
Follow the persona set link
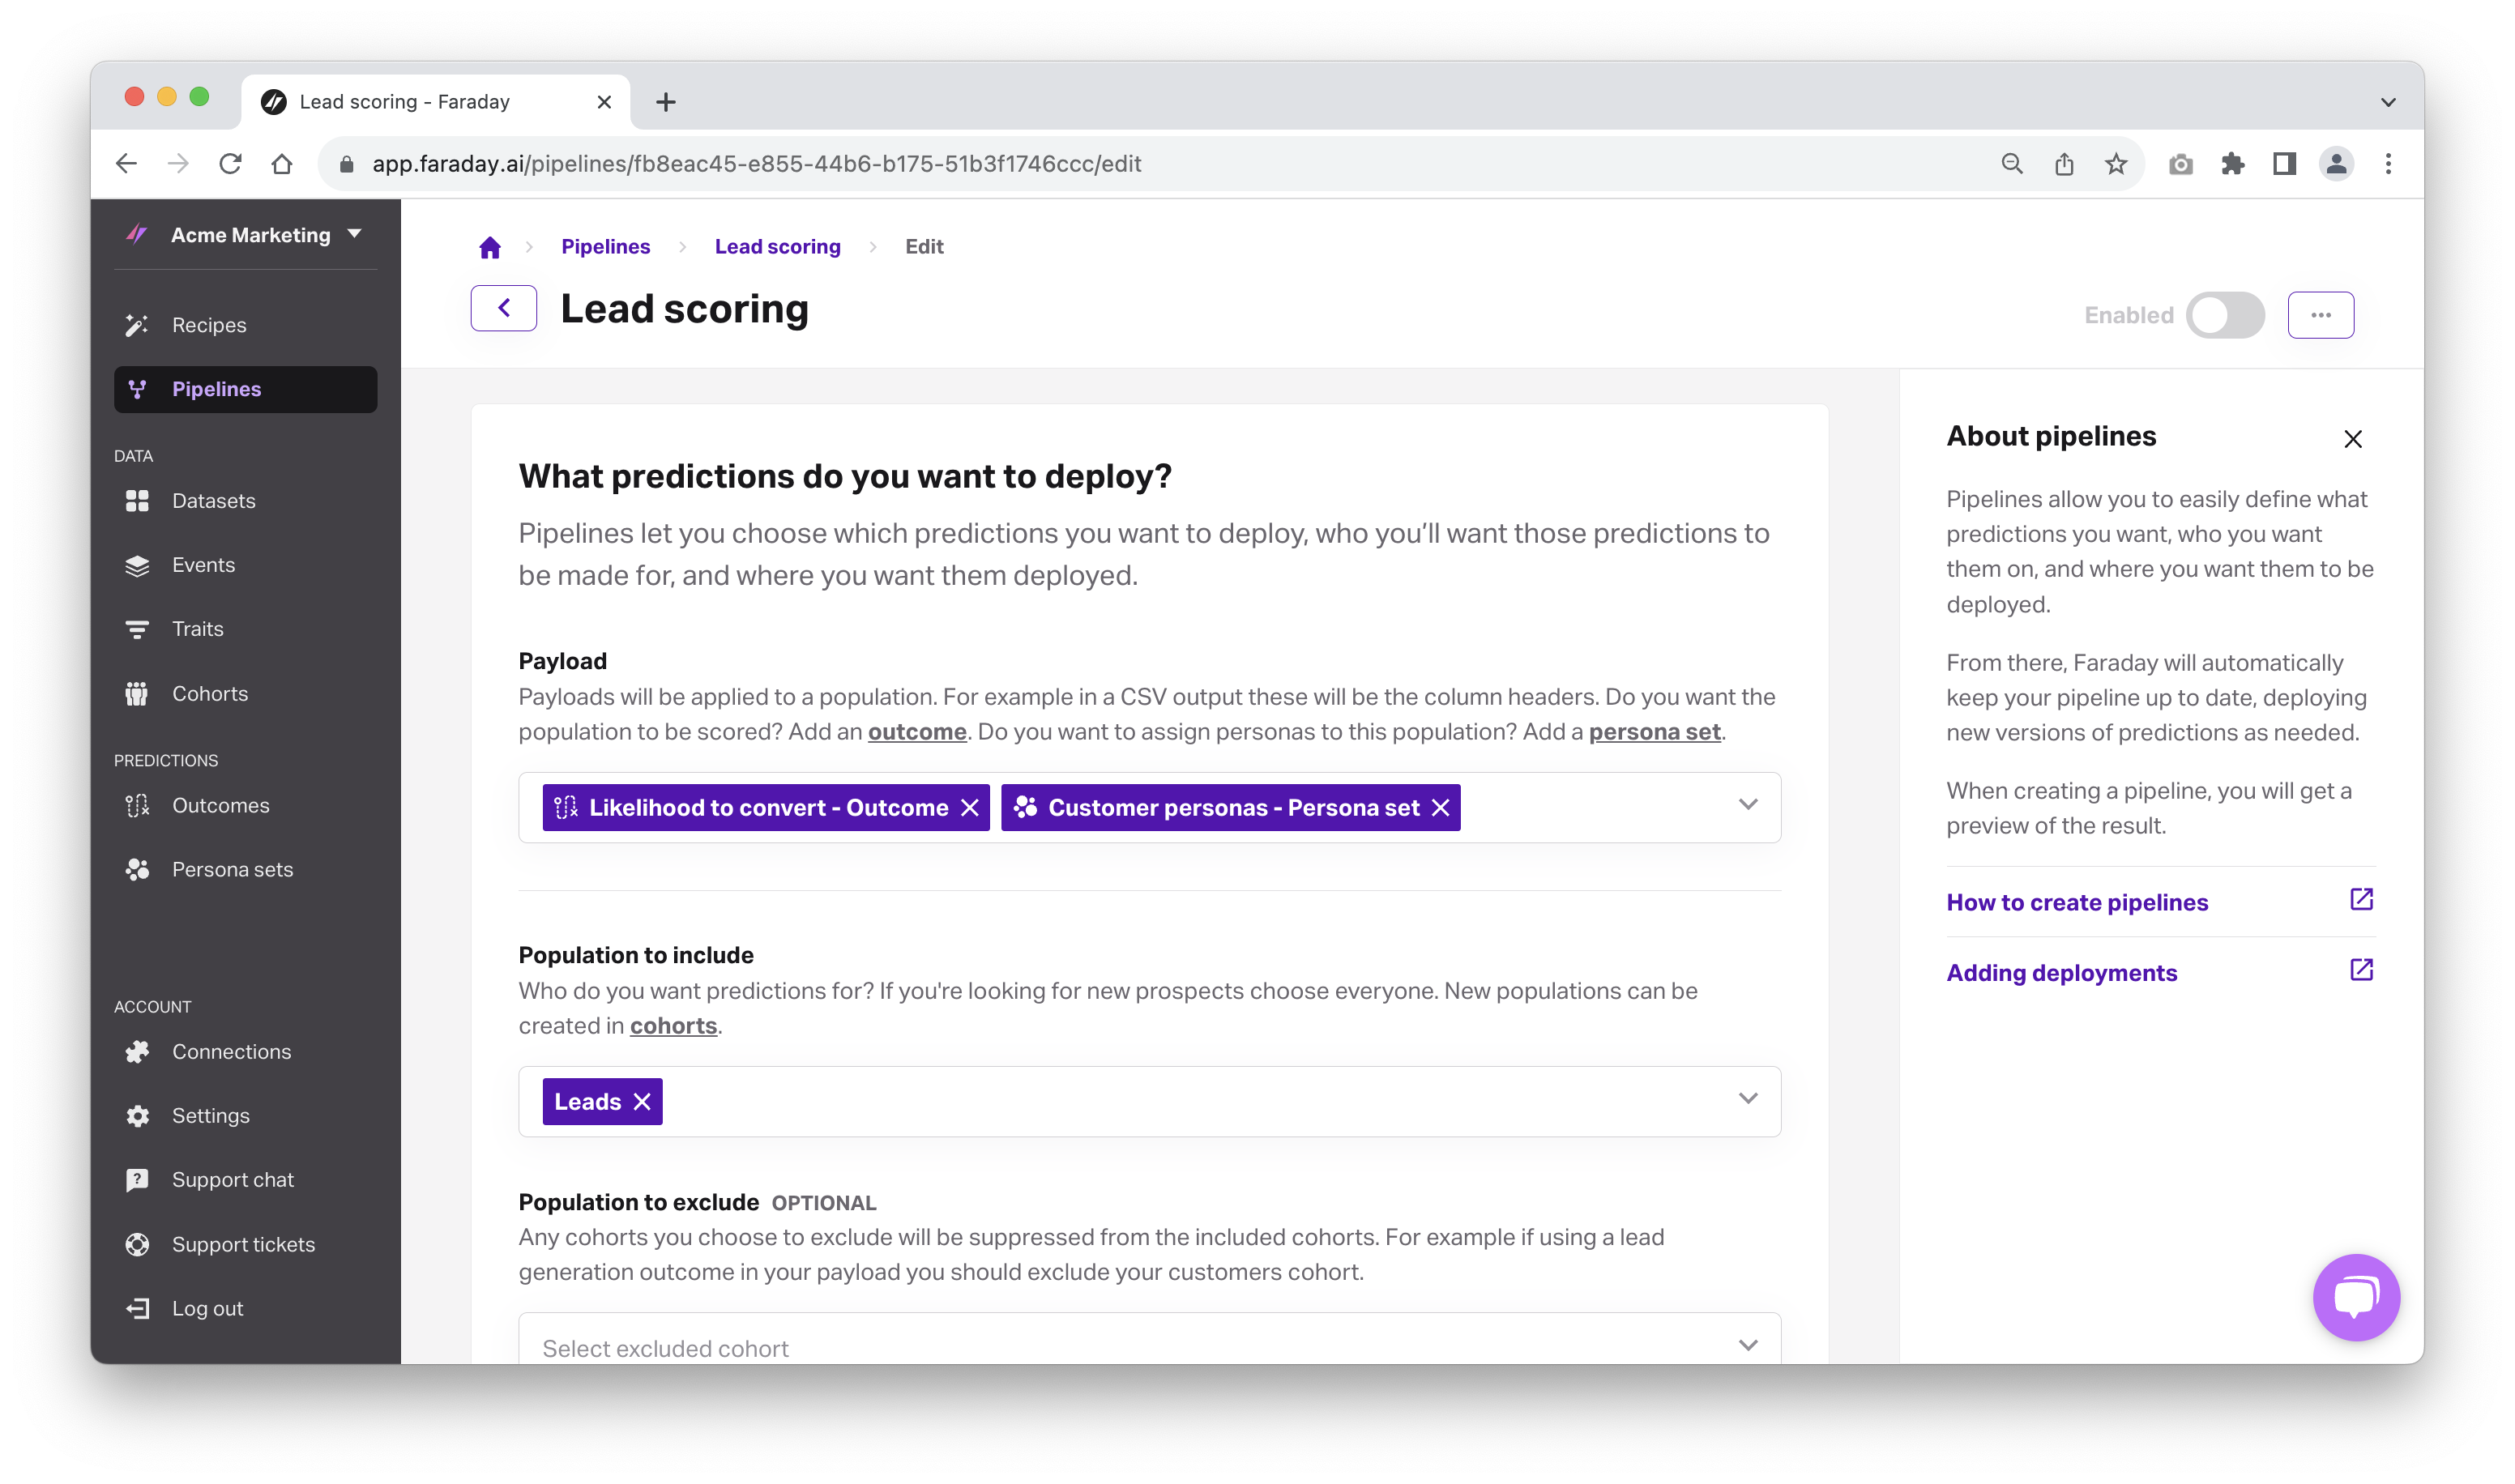click(x=1654, y=732)
